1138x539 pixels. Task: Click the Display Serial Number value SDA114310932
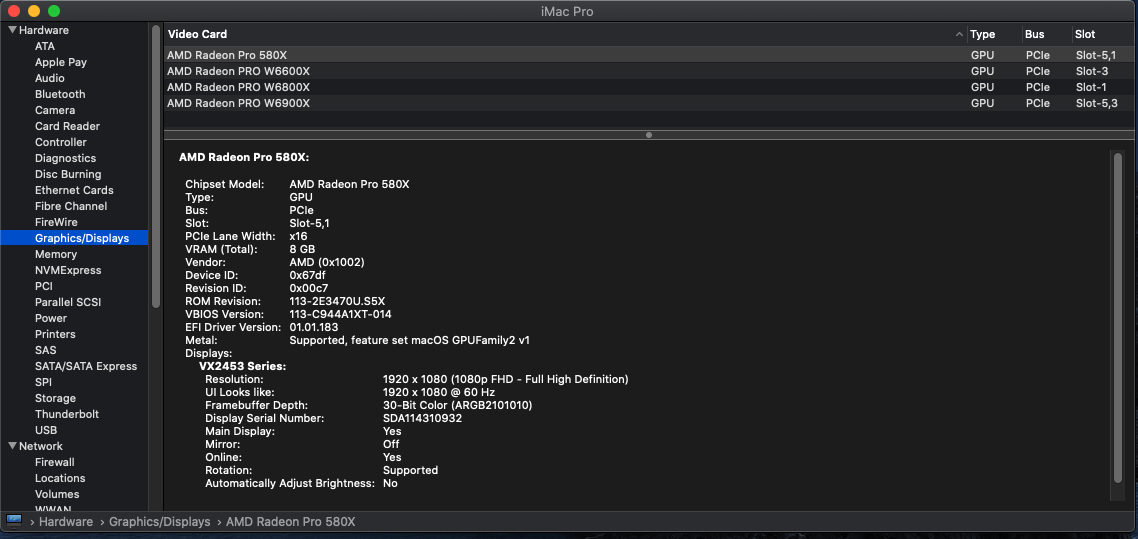point(422,418)
